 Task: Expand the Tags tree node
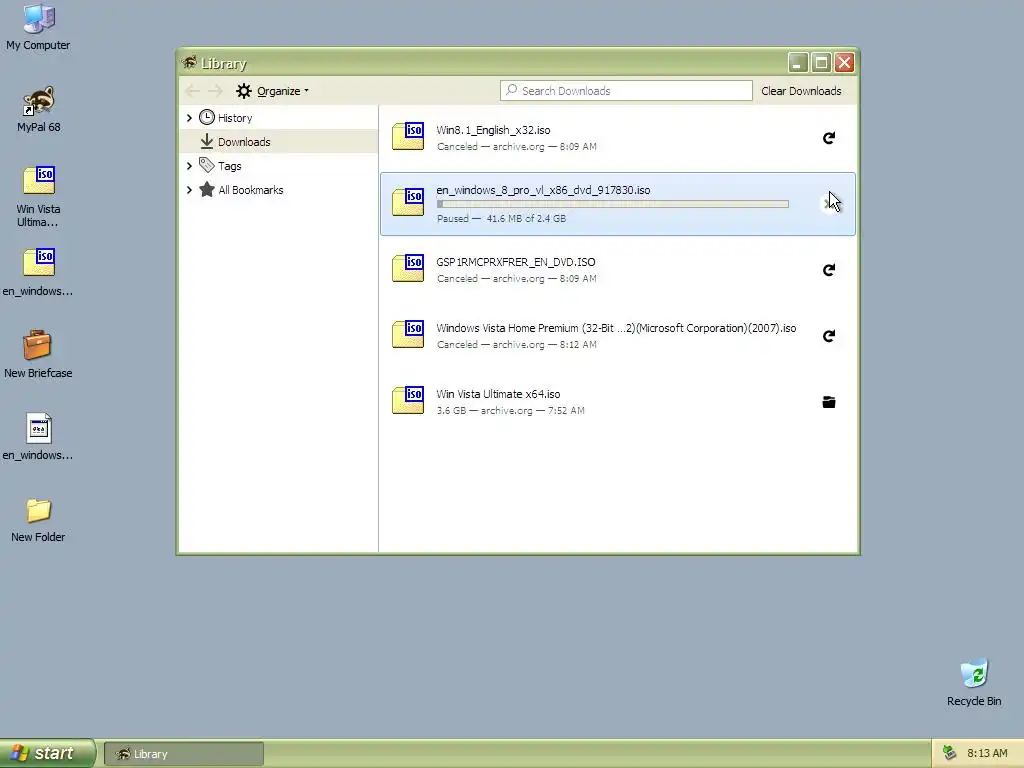pyautogui.click(x=189, y=166)
